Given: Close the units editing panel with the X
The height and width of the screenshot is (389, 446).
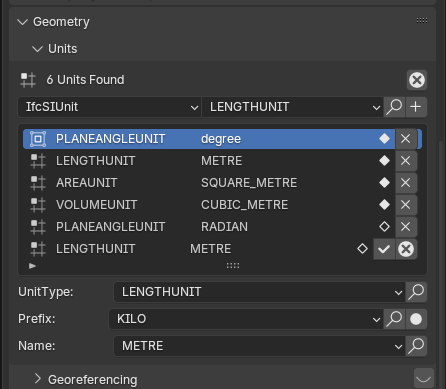Looking at the screenshot, I should [x=417, y=80].
